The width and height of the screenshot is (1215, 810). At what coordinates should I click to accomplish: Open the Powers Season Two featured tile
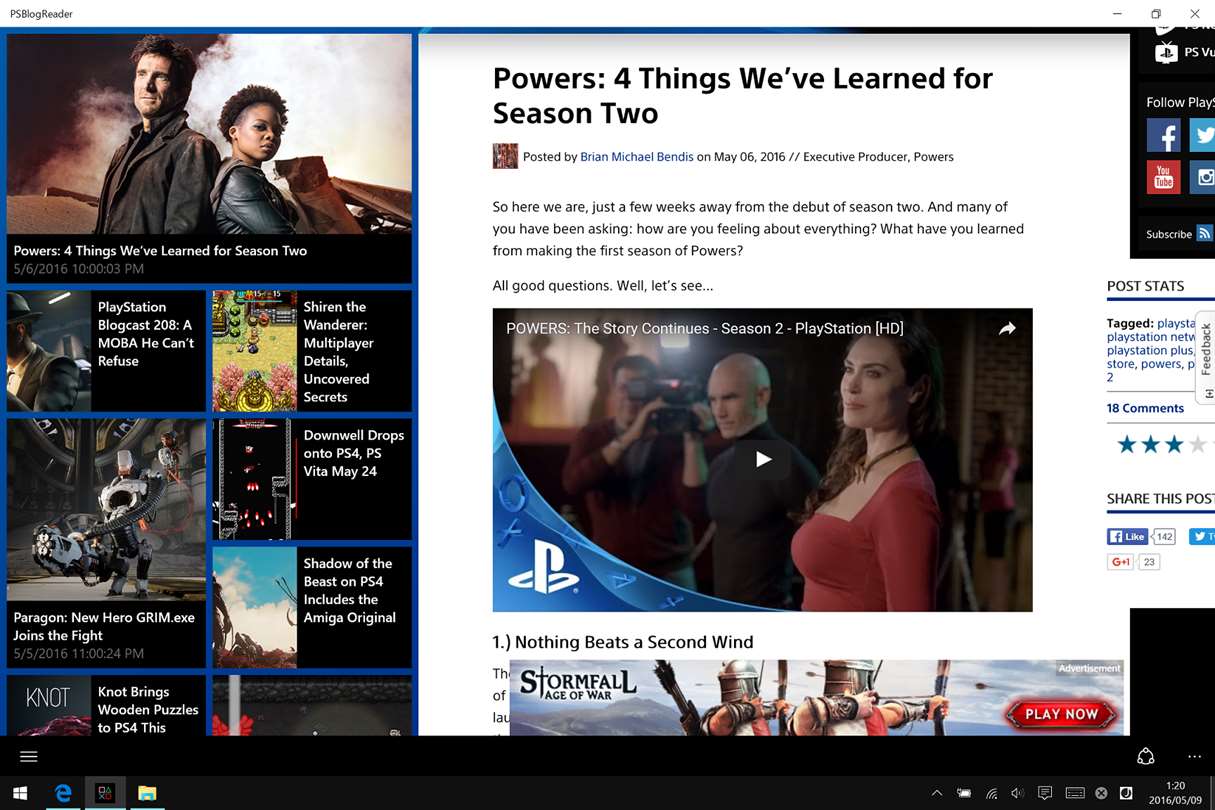coord(209,158)
